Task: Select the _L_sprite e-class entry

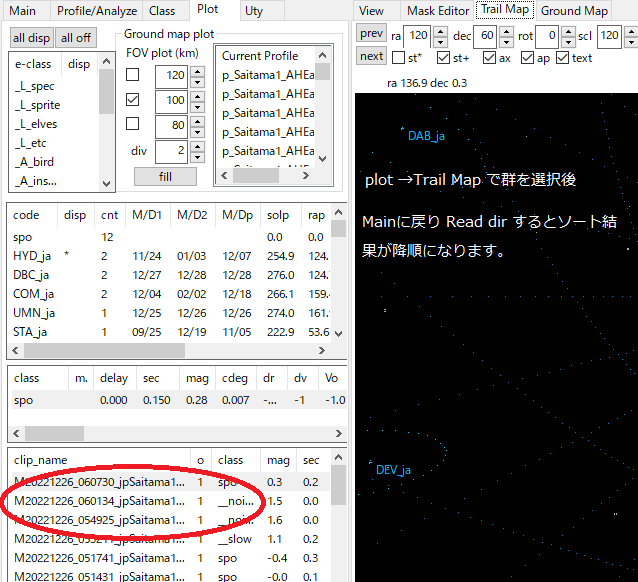Action: pyautogui.click(x=38, y=105)
